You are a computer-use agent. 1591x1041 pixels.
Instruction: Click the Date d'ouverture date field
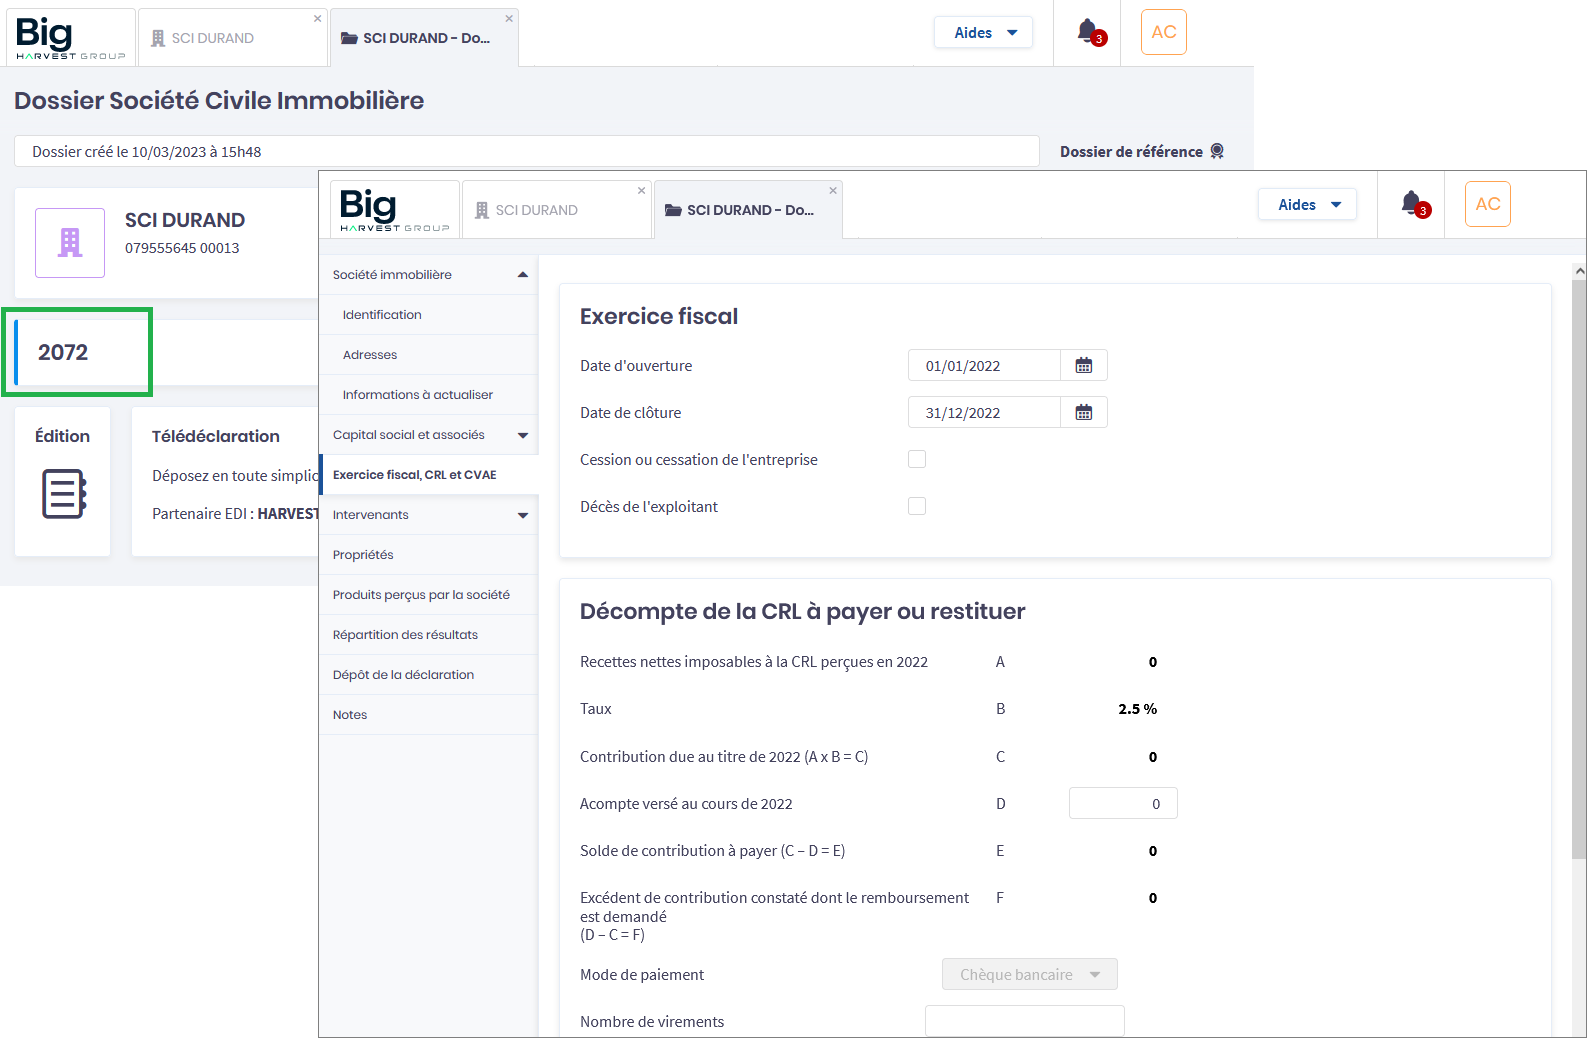click(x=984, y=366)
